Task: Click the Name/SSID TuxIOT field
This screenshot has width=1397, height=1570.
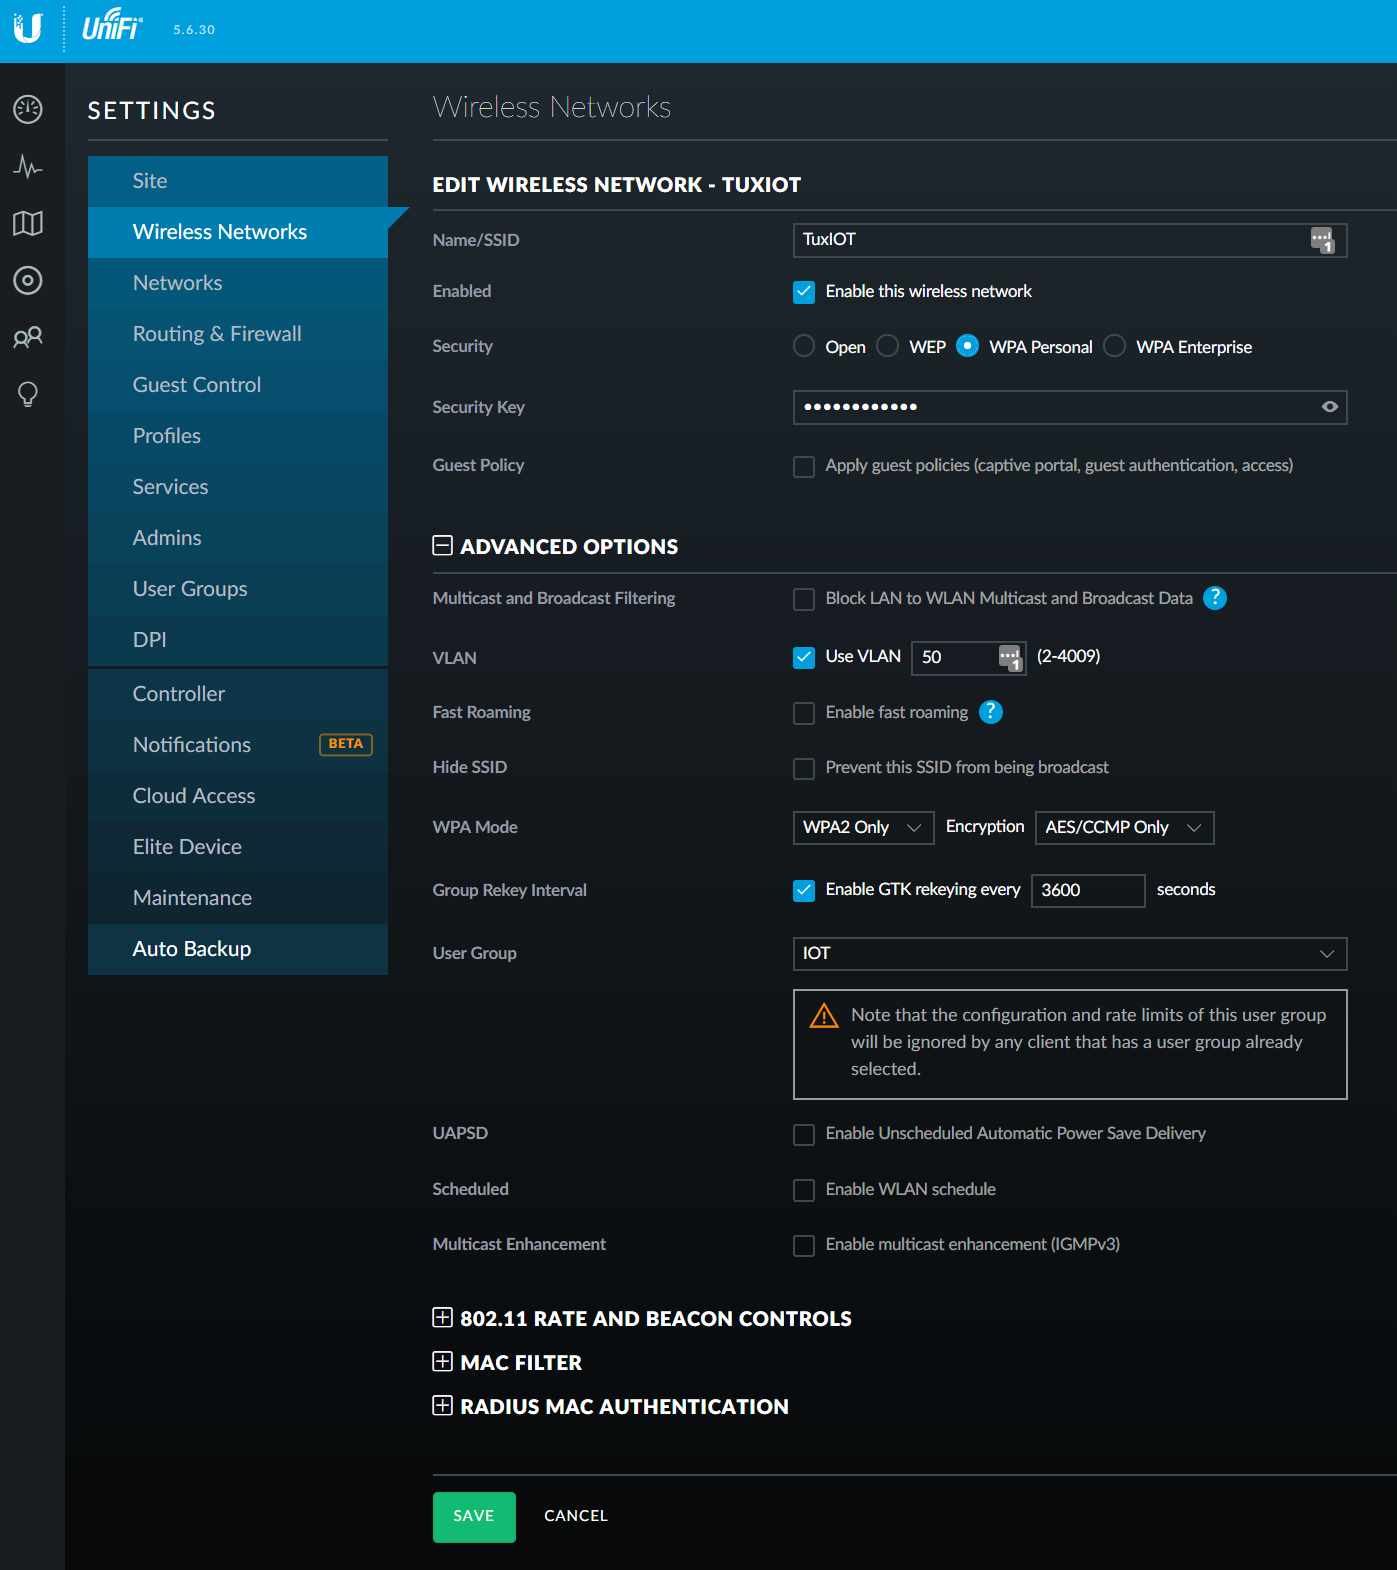Action: point(1069,240)
